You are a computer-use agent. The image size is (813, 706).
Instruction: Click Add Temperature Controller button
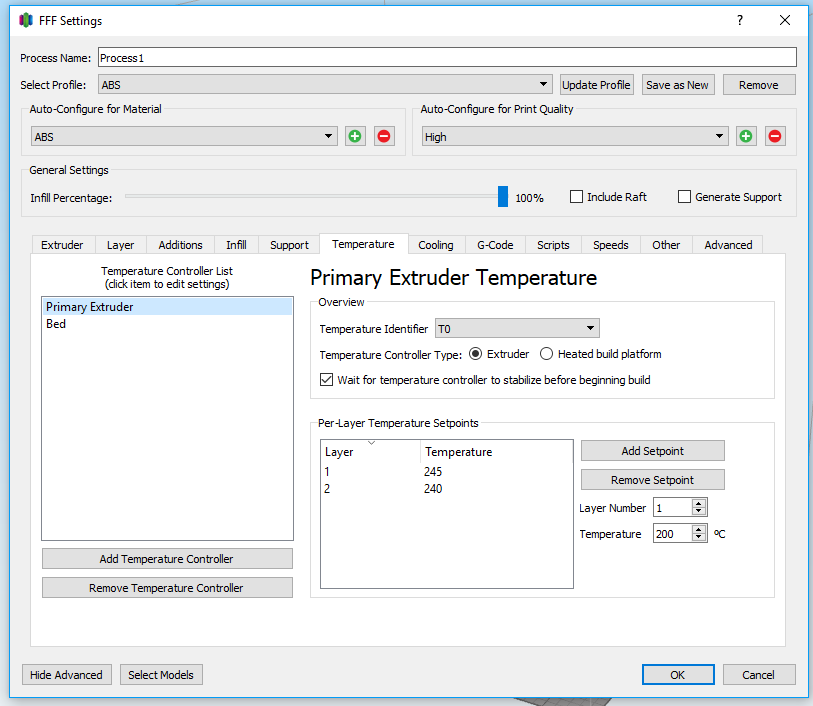tap(167, 559)
